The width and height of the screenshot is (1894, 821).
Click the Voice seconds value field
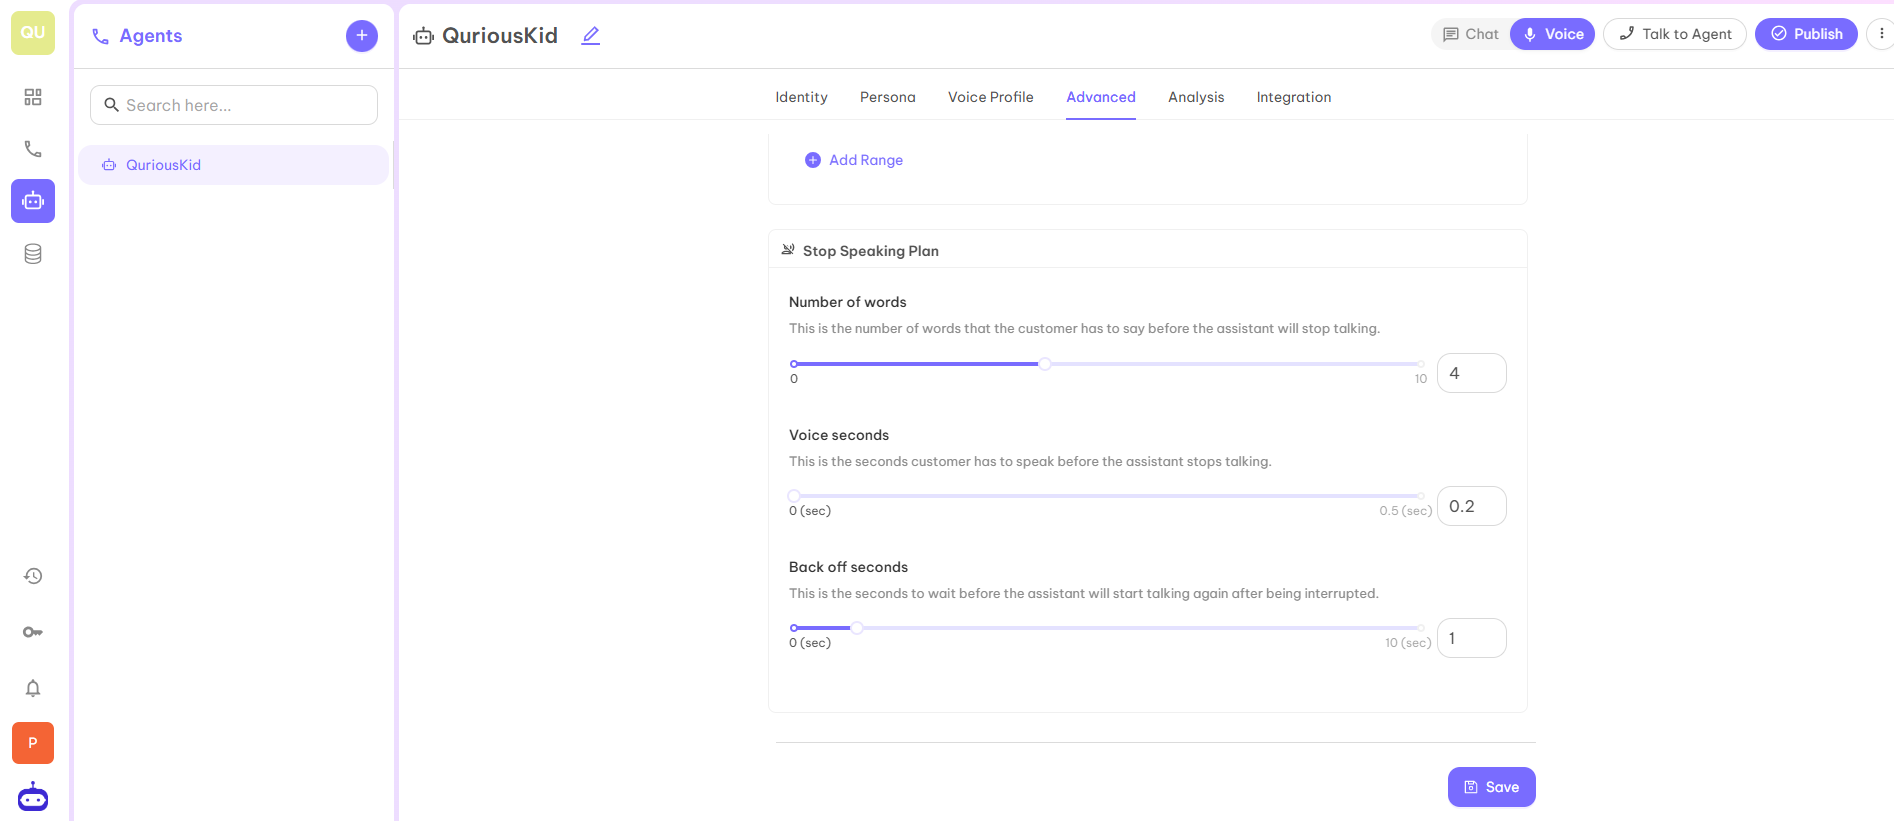click(x=1472, y=506)
